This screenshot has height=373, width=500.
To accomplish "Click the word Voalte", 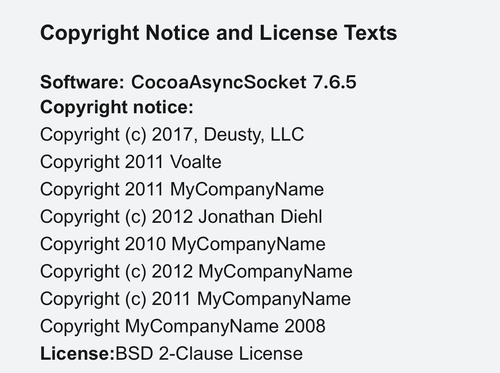I will (x=196, y=162).
